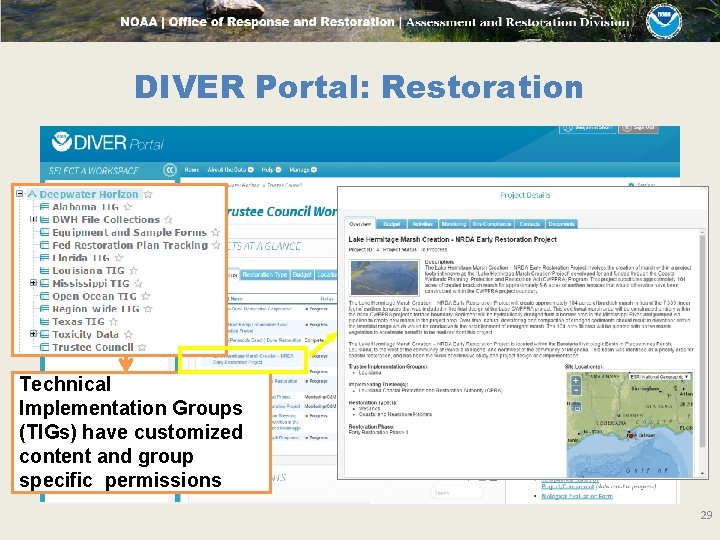
Task: Toggle the star next to DWH File Collections
Action: 168,219
